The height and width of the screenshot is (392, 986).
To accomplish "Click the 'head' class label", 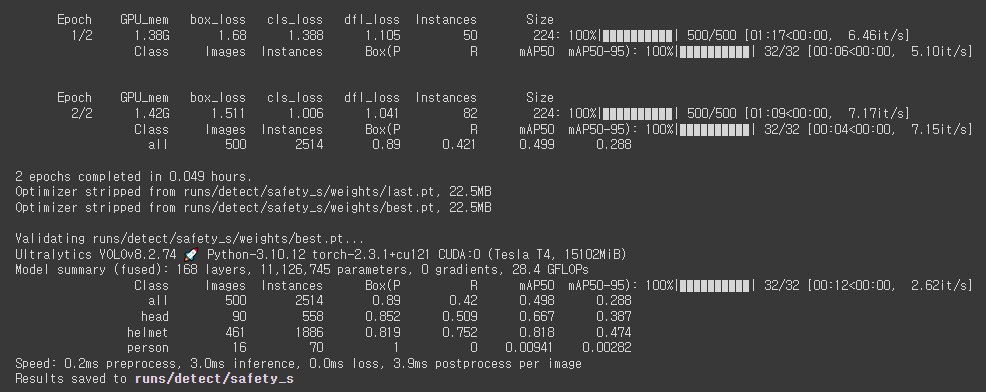I will (155, 316).
